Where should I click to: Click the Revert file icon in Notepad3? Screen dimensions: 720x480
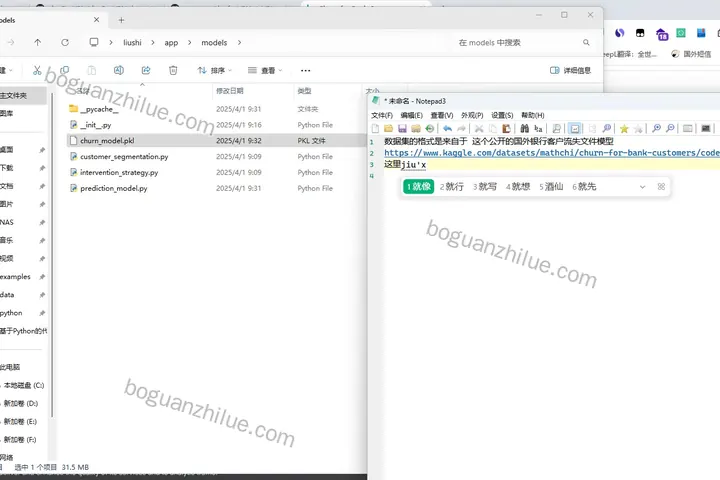coord(429,129)
